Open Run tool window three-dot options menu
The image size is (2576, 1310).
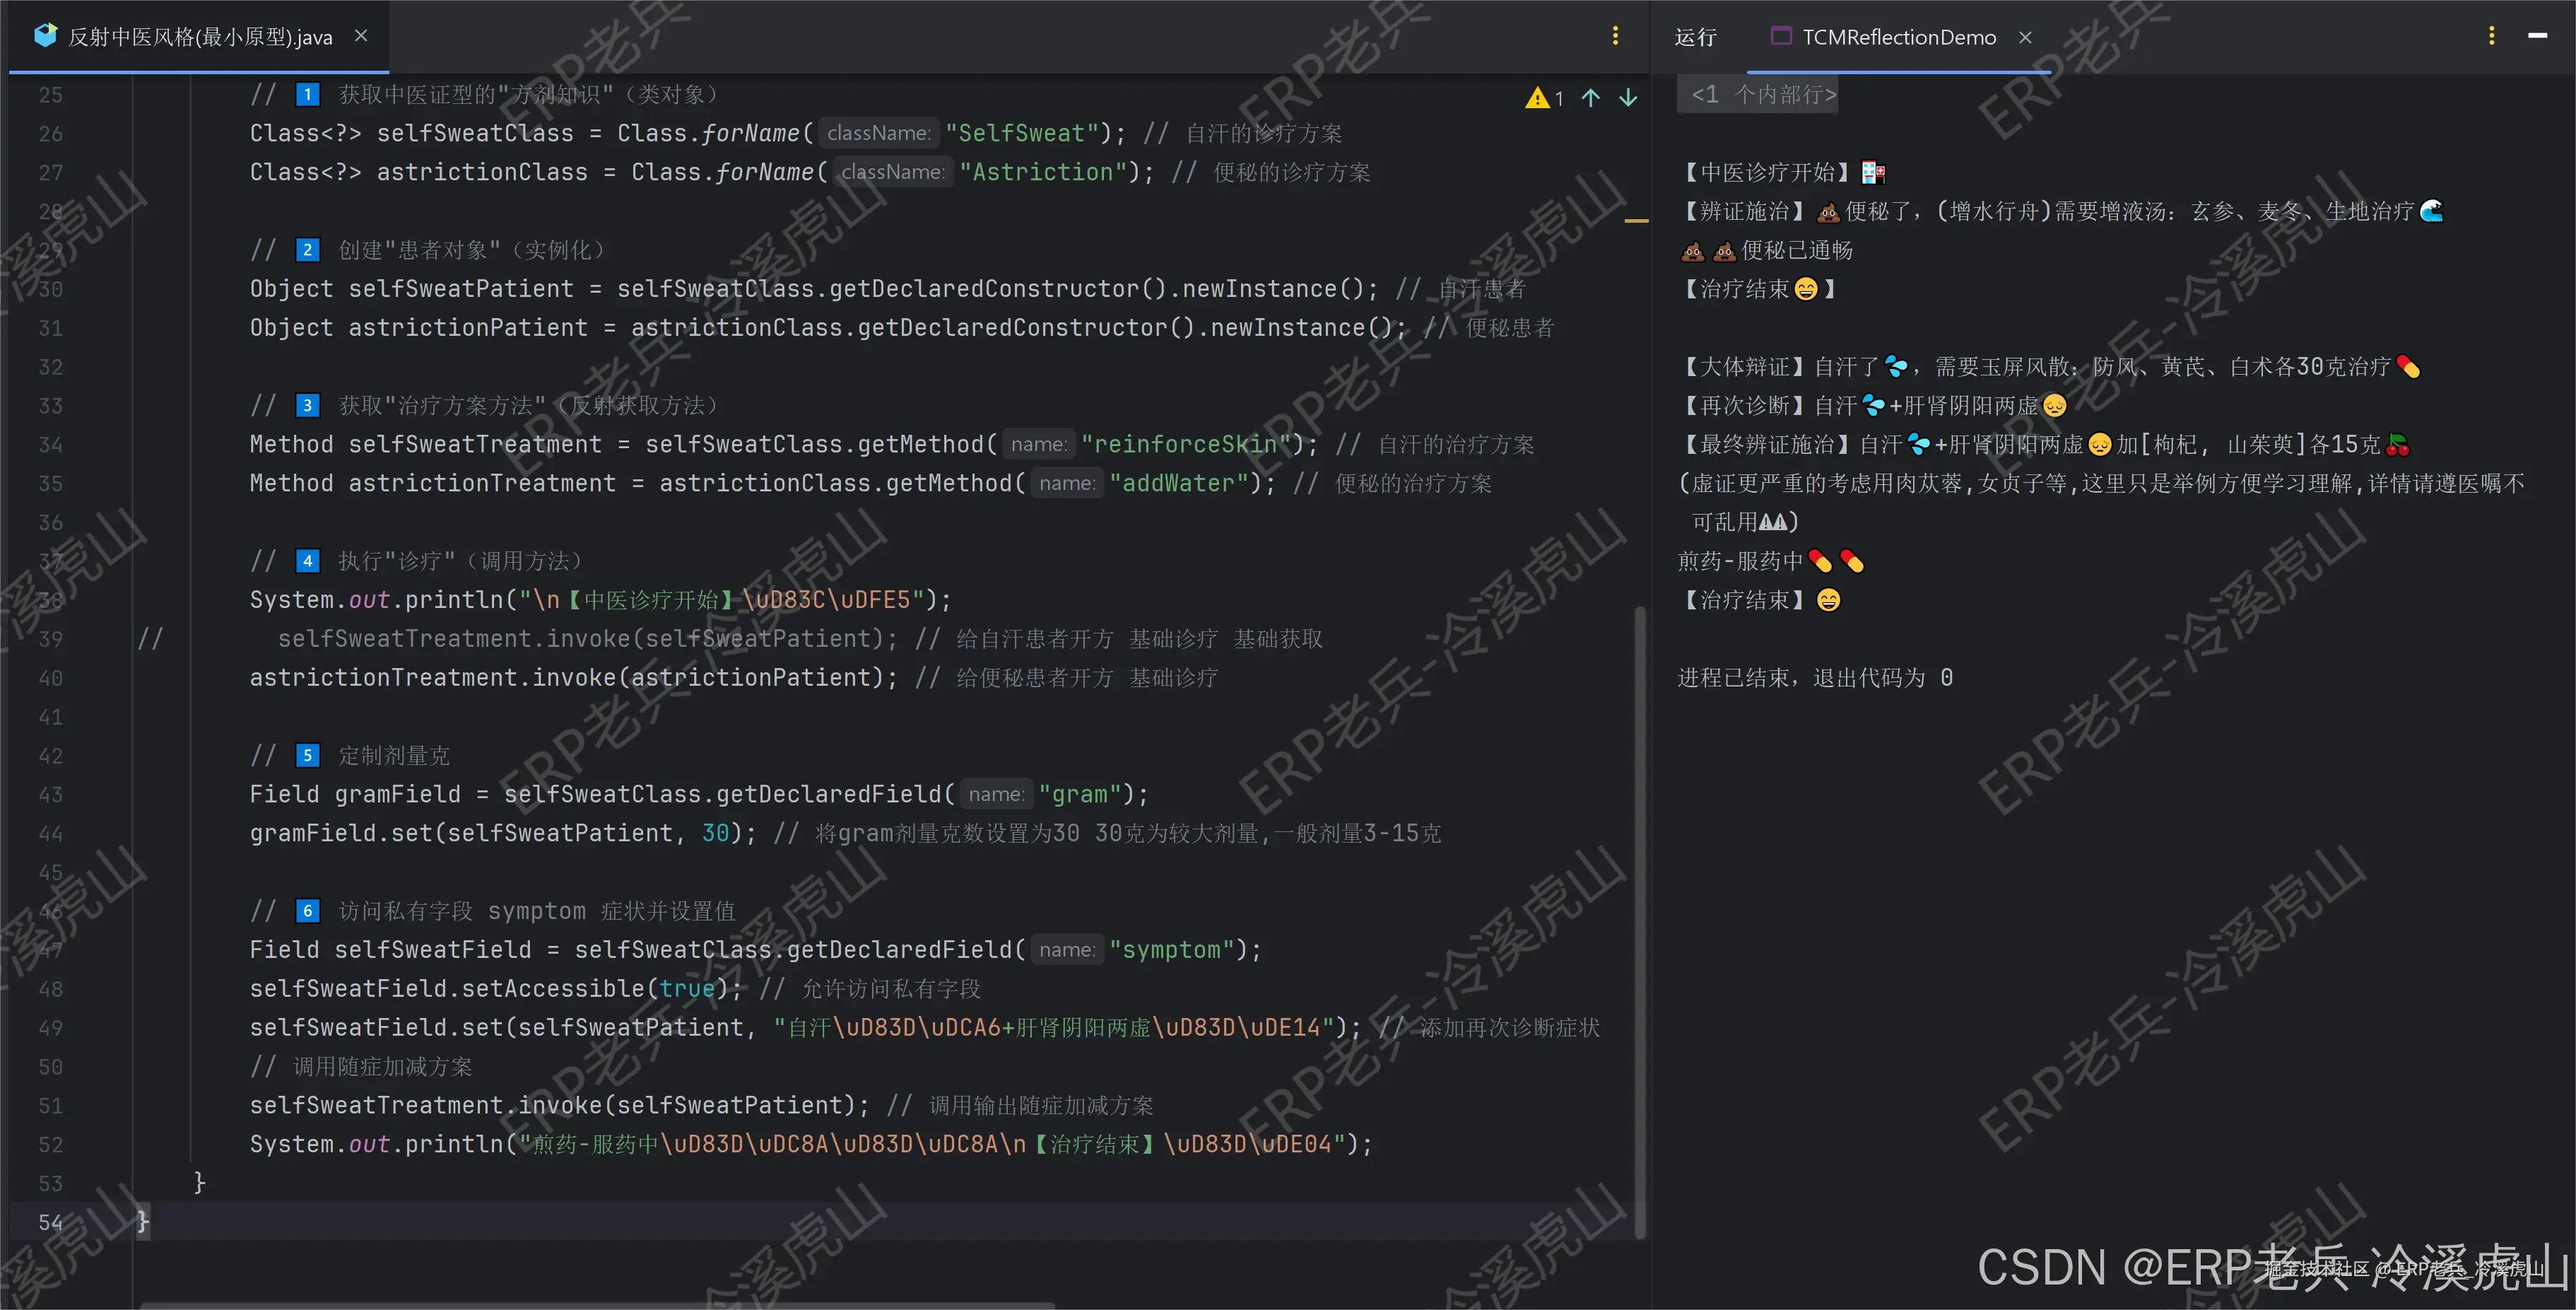click(2491, 36)
